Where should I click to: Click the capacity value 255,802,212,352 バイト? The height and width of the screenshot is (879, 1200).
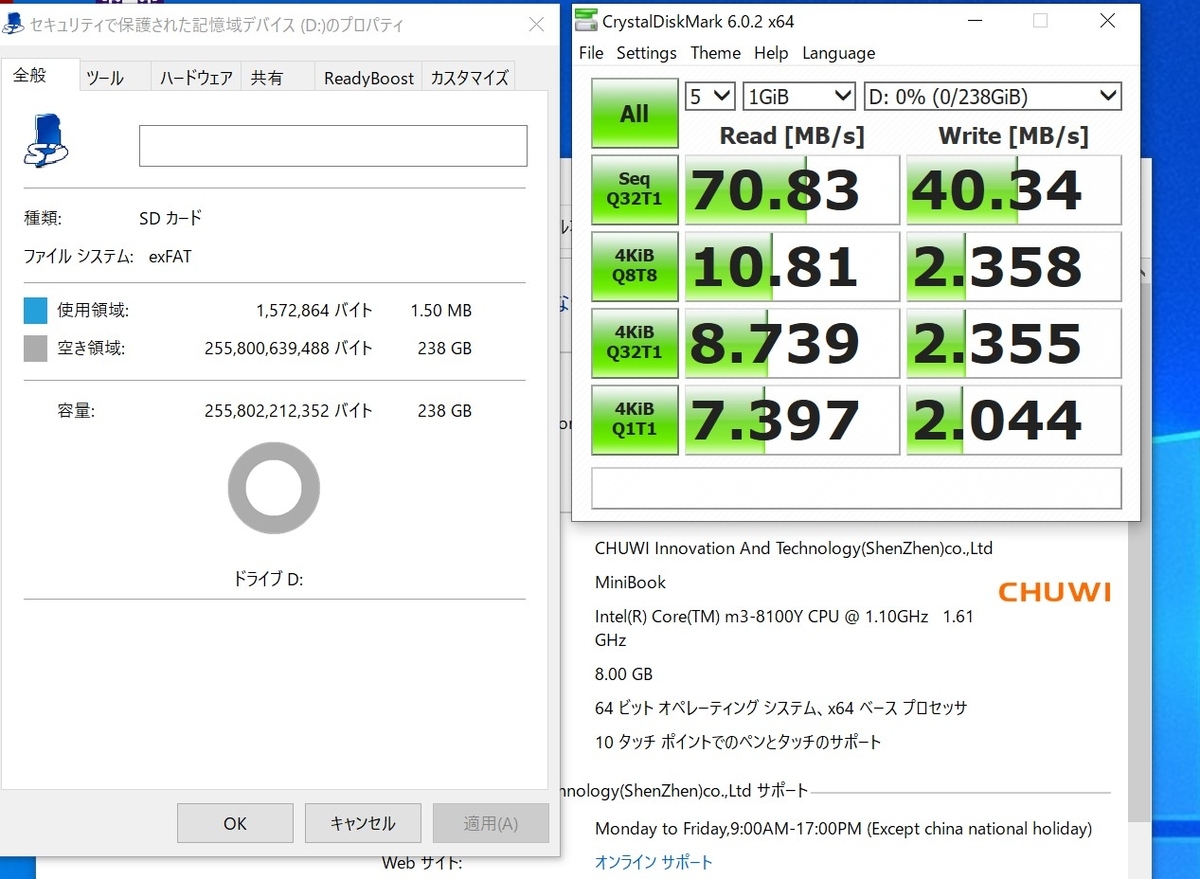(288, 411)
